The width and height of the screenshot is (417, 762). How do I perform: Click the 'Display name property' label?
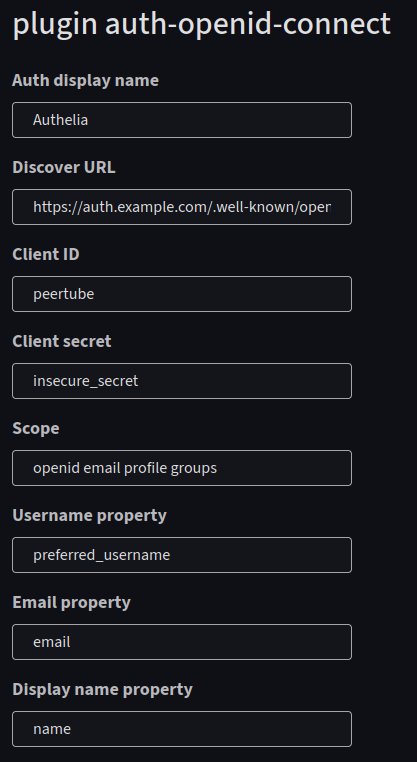coord(103,690)
